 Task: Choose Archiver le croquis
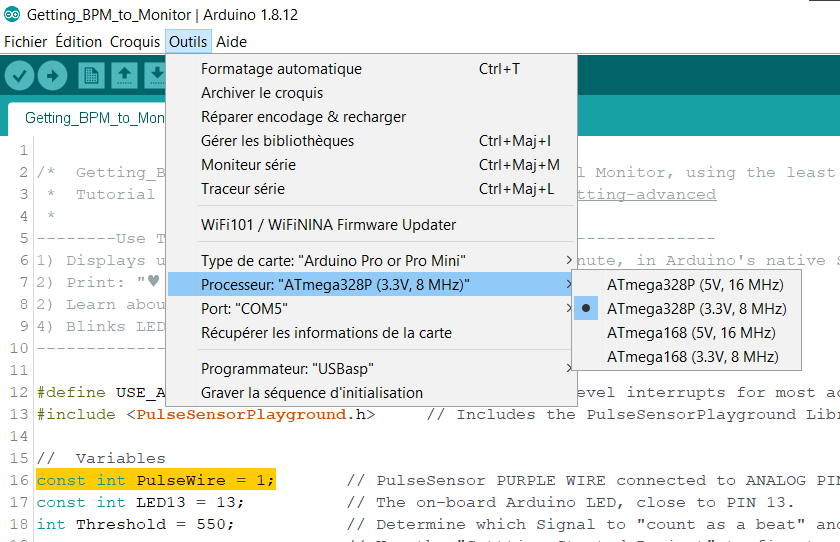pyautogui.click(x=372, y=93)
